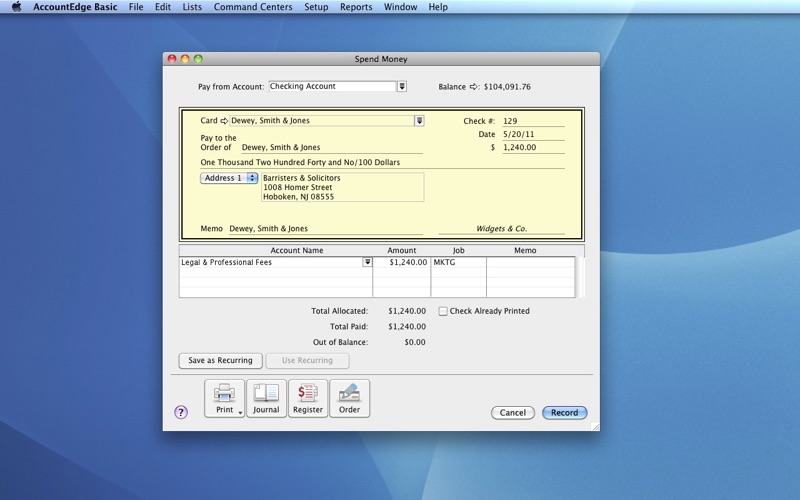Click the Cancel button
This screenshot has height=500, width=800.
click(x=513, y=413)
